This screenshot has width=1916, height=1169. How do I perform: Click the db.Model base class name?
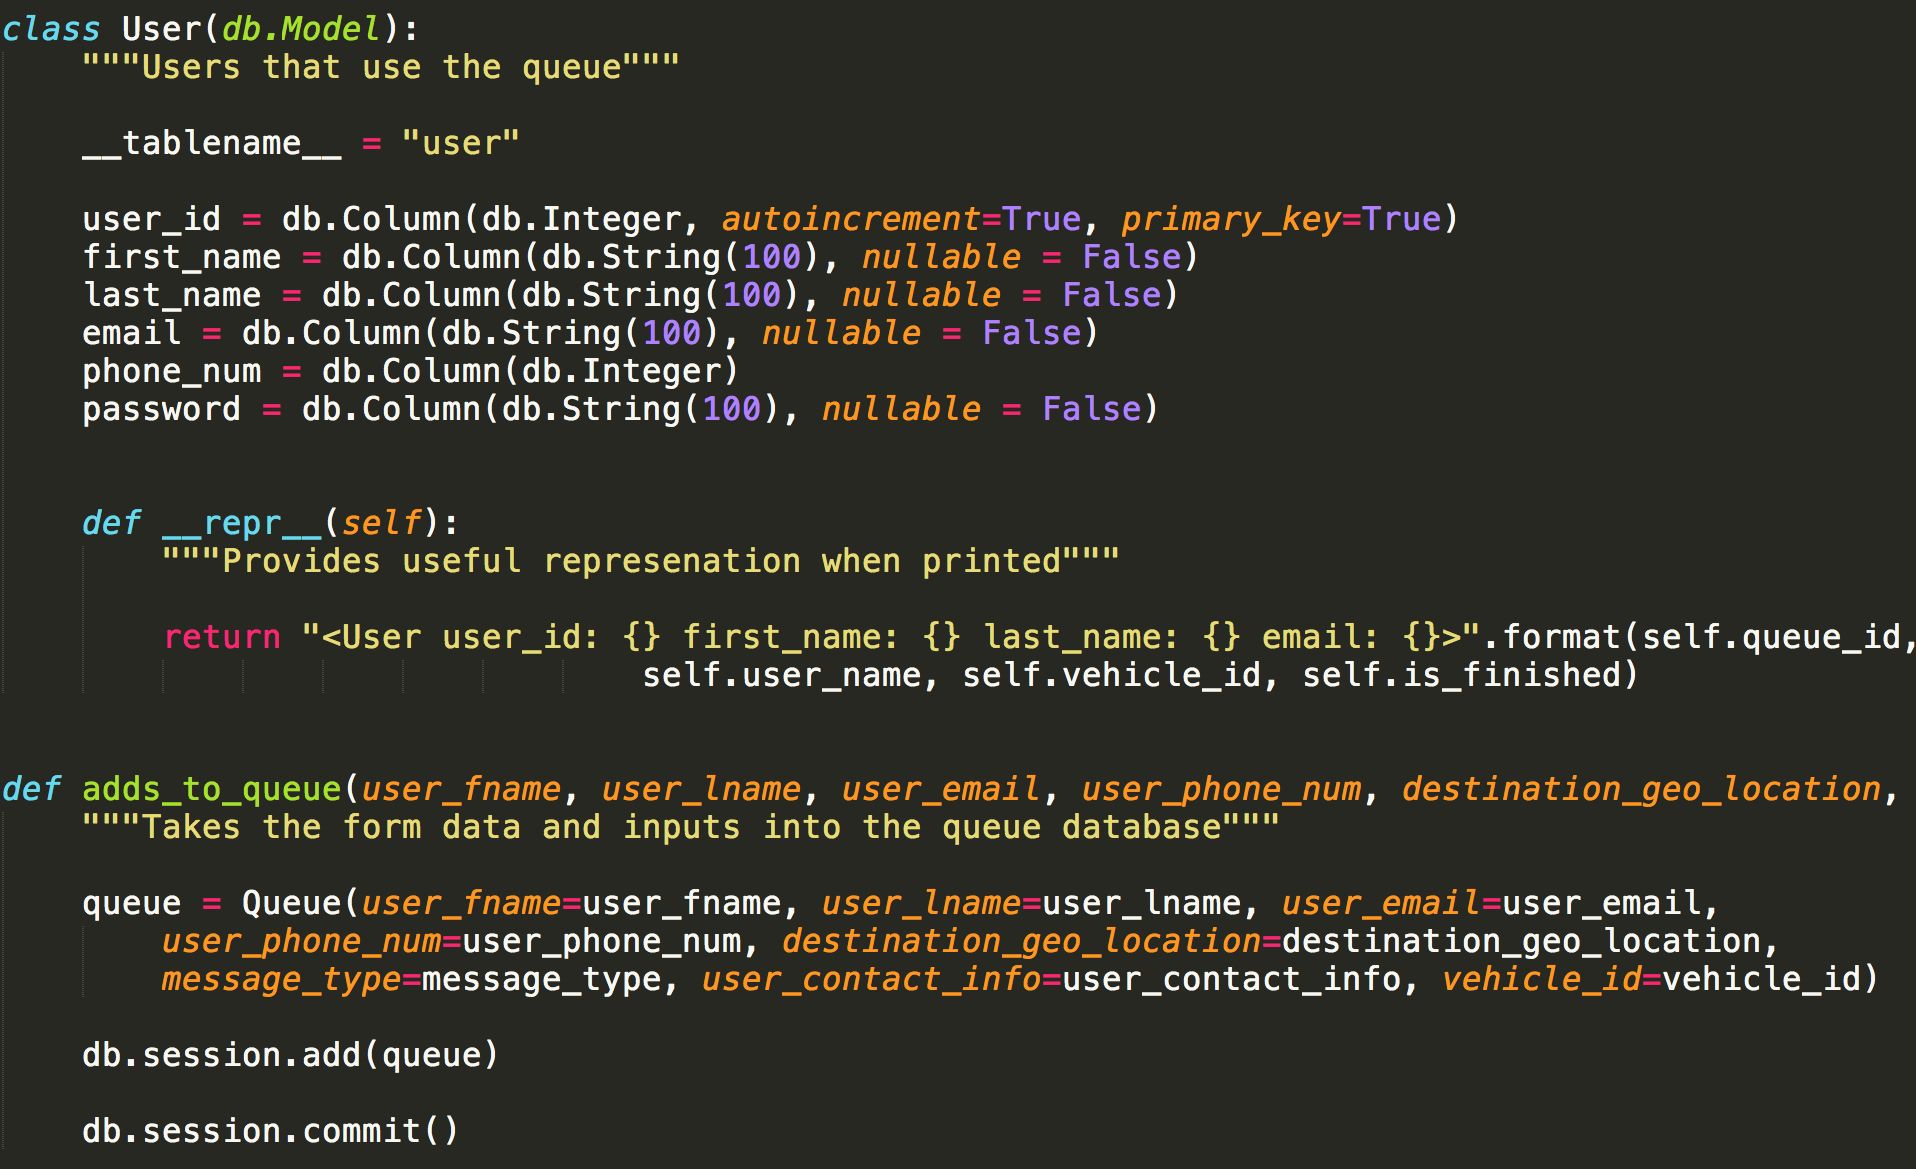[300, 29]
